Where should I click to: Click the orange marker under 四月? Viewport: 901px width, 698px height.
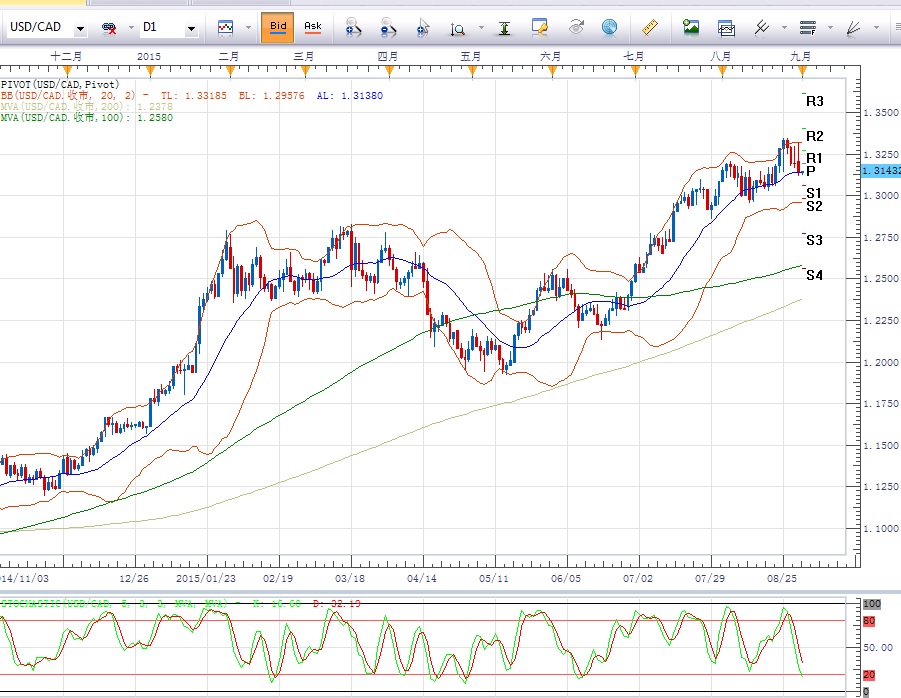click(389, 71)
